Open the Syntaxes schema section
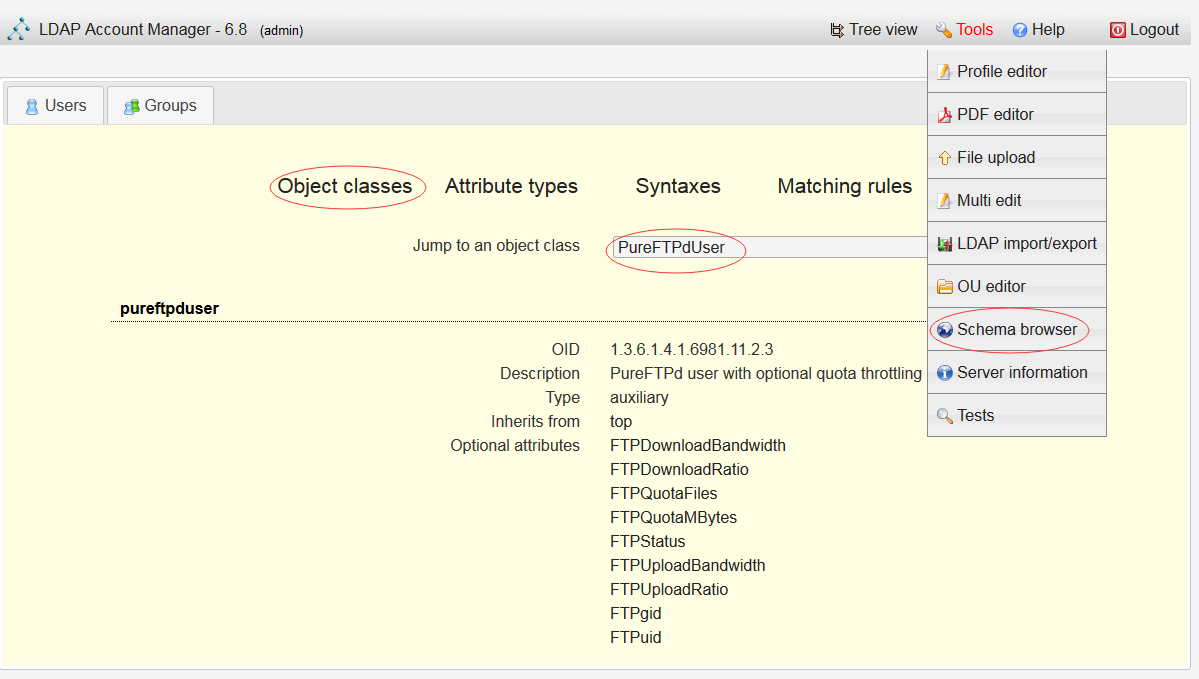The height and width of the screenshot is (679, 1199). pyautogui.click(x=678, y=186)
